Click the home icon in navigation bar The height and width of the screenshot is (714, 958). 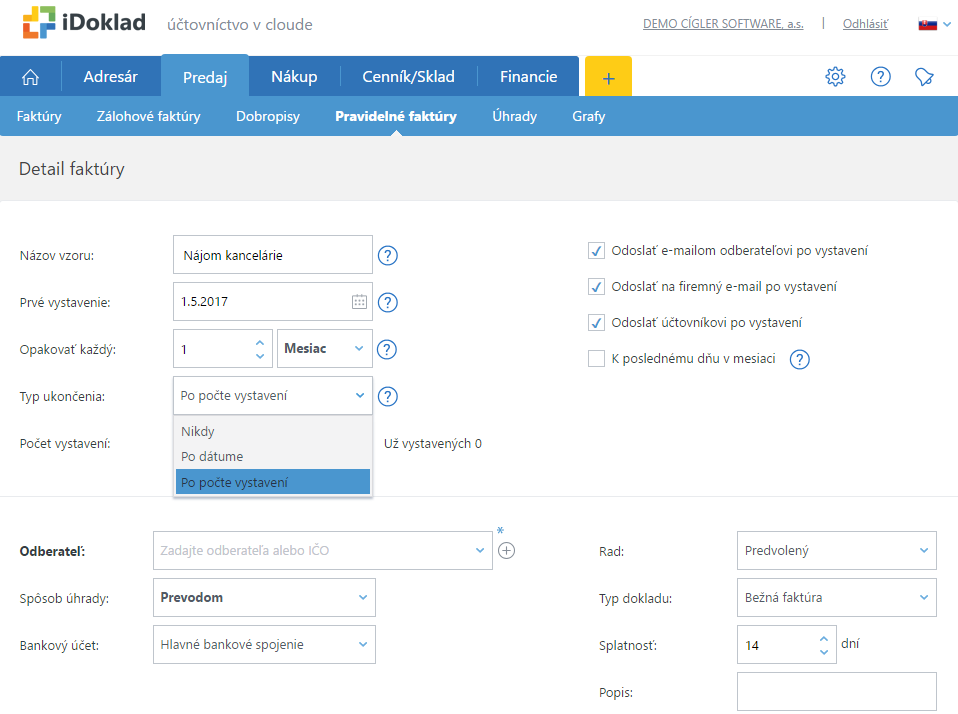point(31,77)
